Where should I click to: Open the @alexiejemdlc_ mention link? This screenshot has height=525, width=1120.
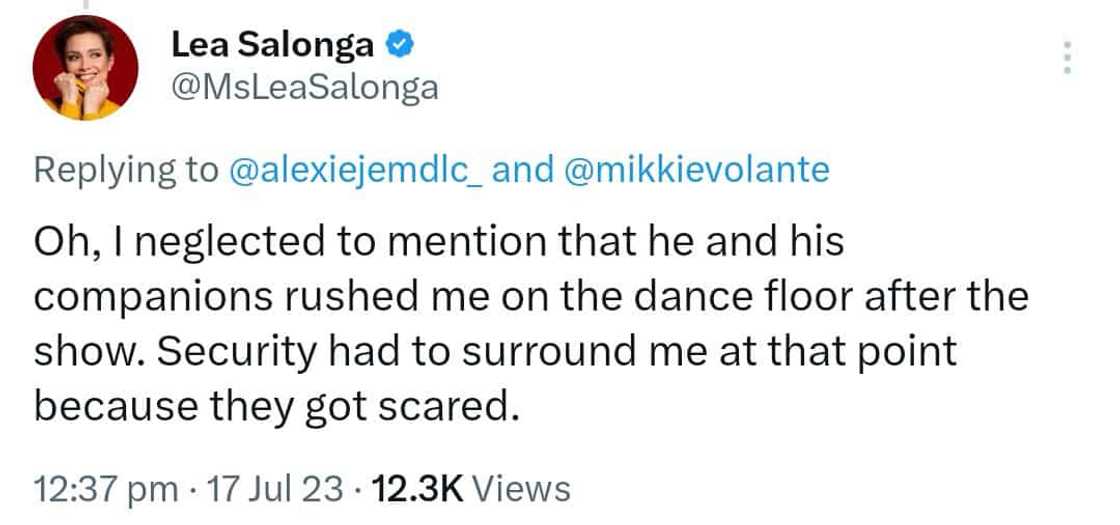click(357, 170)
